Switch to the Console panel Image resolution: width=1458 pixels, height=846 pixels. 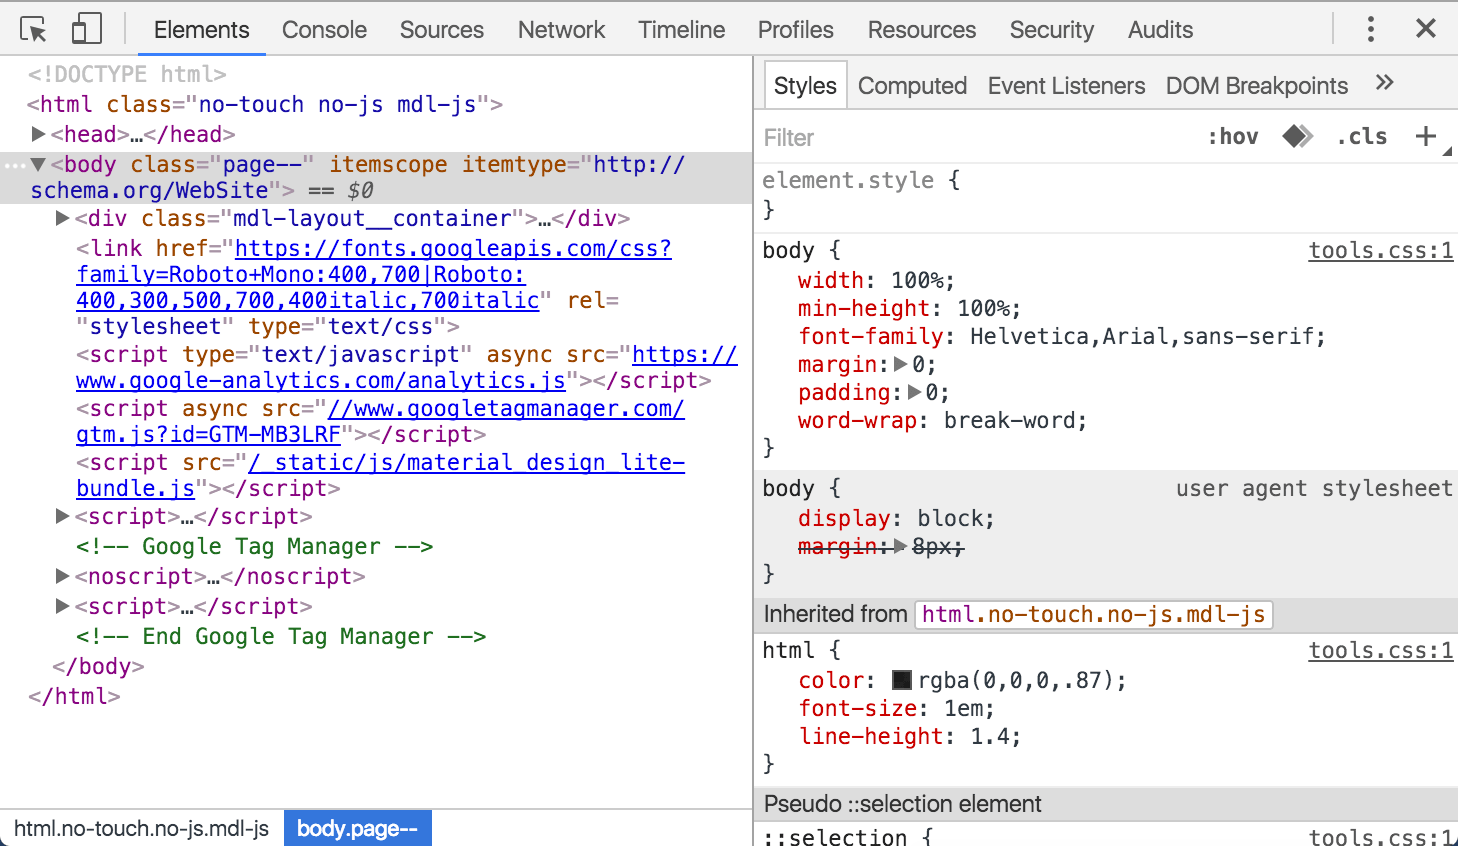coord(324,29)
